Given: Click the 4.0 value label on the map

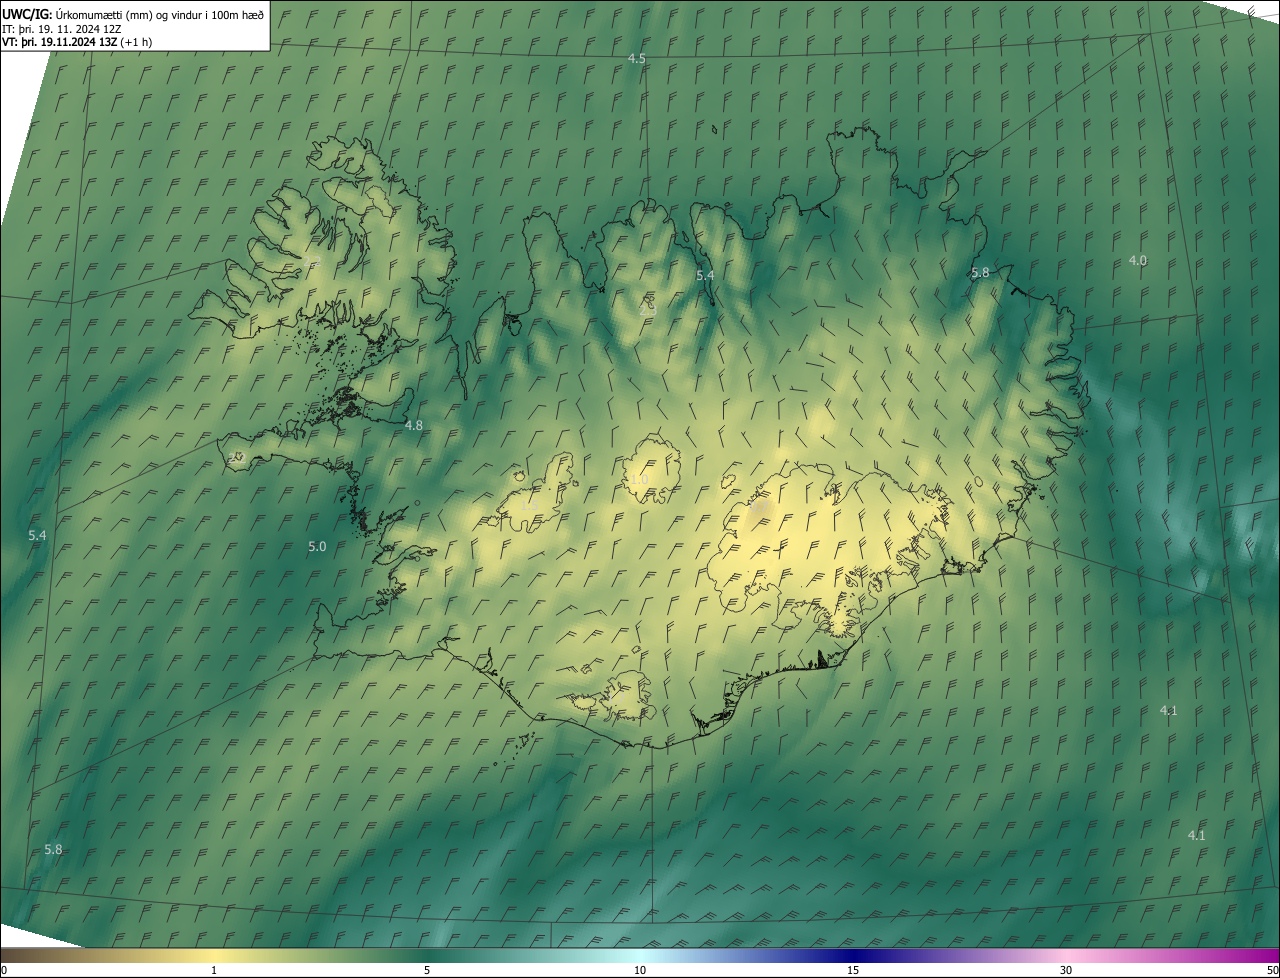Looking at the screenshot, I should [1138, 260].
